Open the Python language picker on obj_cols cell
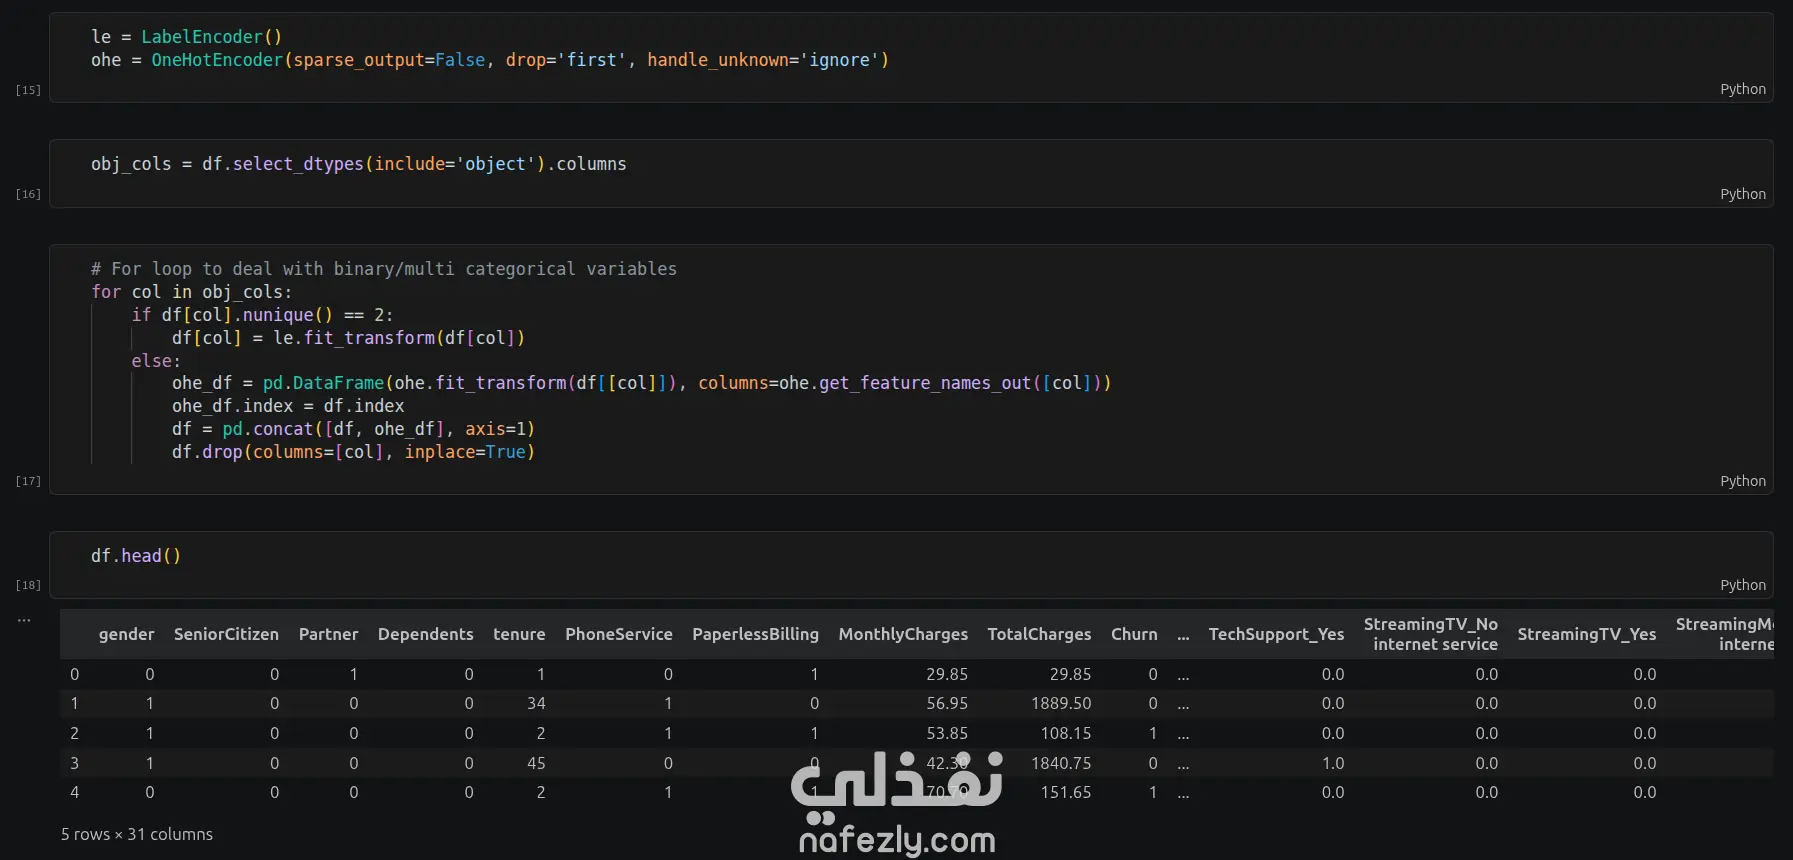 [1742, 194]
